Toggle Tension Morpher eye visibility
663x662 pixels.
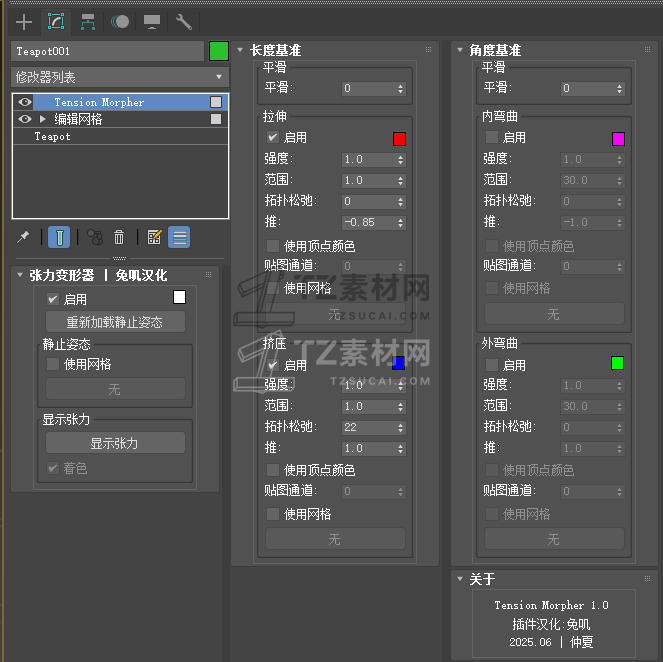(x=25, y=102)
